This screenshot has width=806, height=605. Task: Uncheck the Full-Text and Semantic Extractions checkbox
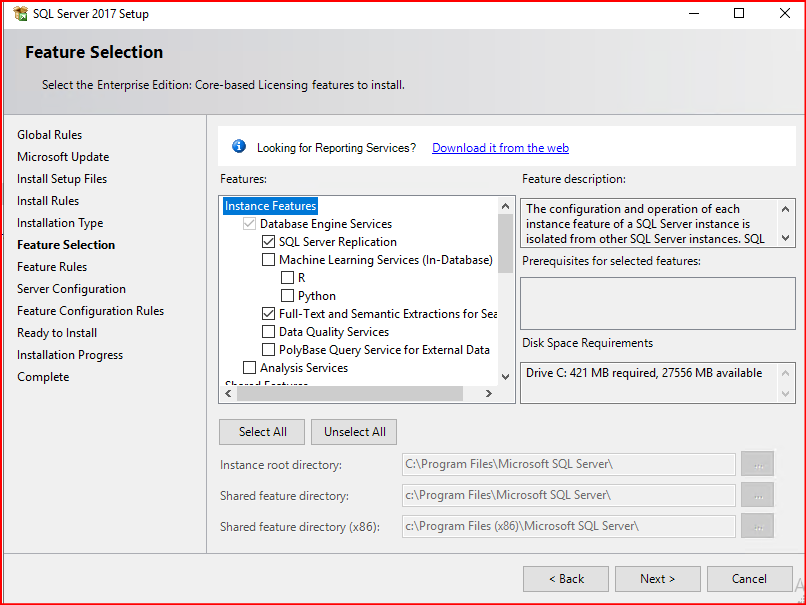click(268, 314)
